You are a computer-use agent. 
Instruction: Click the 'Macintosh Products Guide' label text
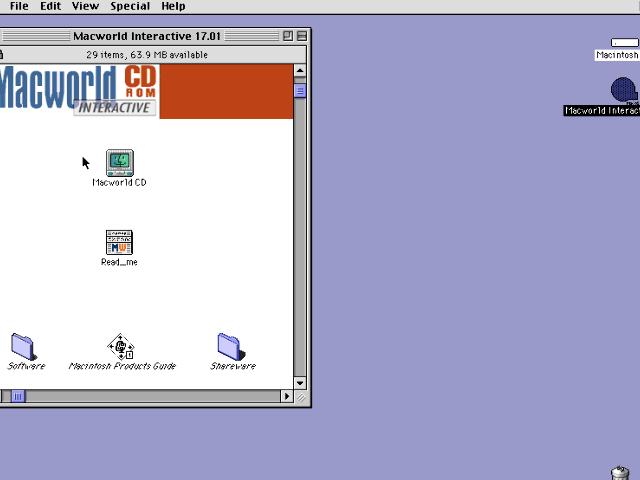click(122, 366)
